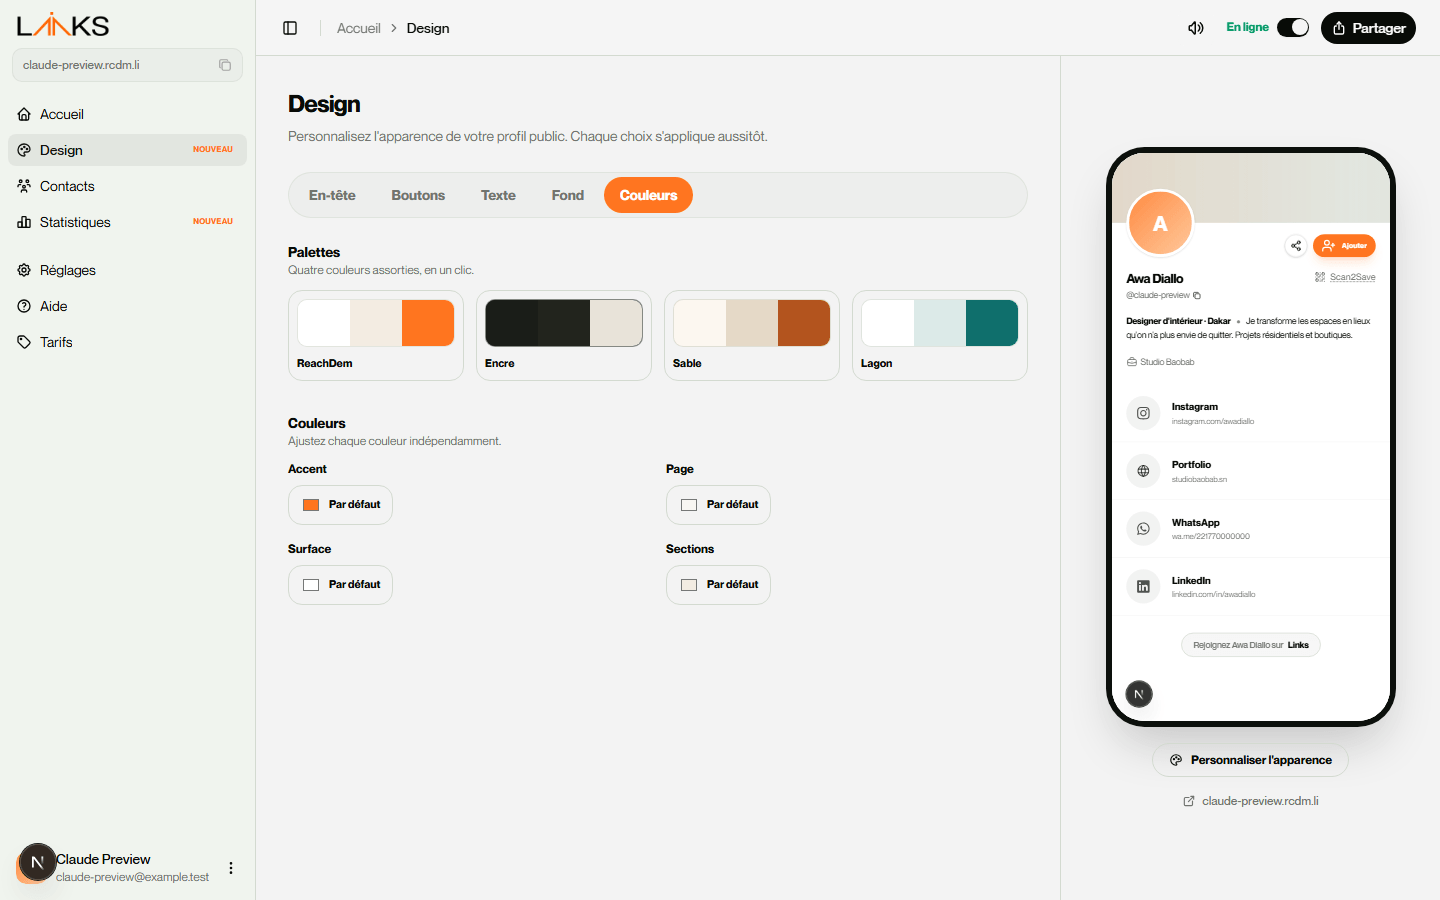1440x900 pixels.
Task: Open Réglages in the sidebar
Action: pos(127,270)
